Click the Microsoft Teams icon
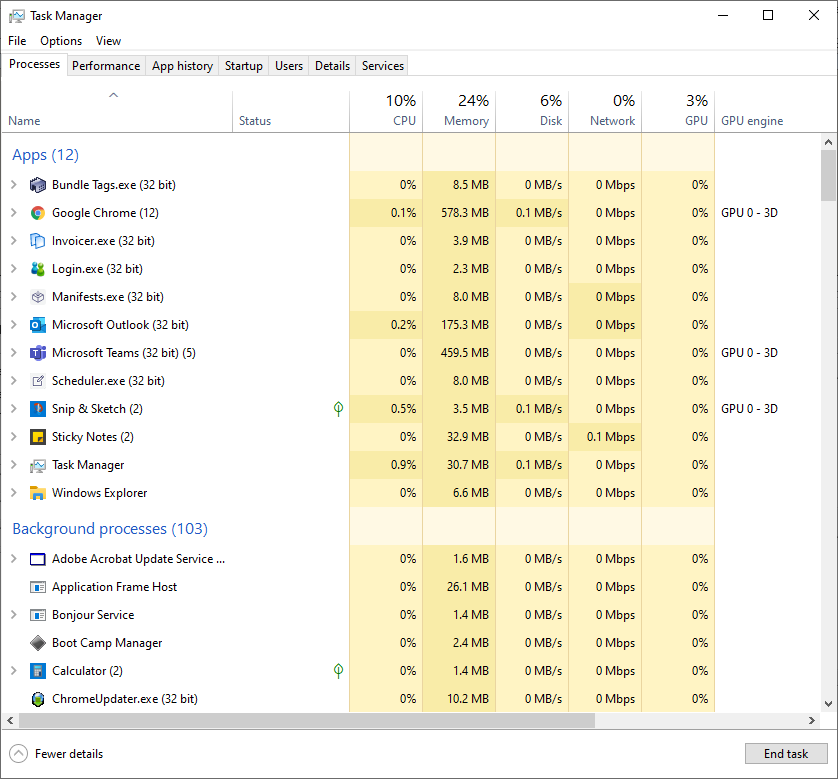This screenshot has width=838, height=779. tap(37, 353)
